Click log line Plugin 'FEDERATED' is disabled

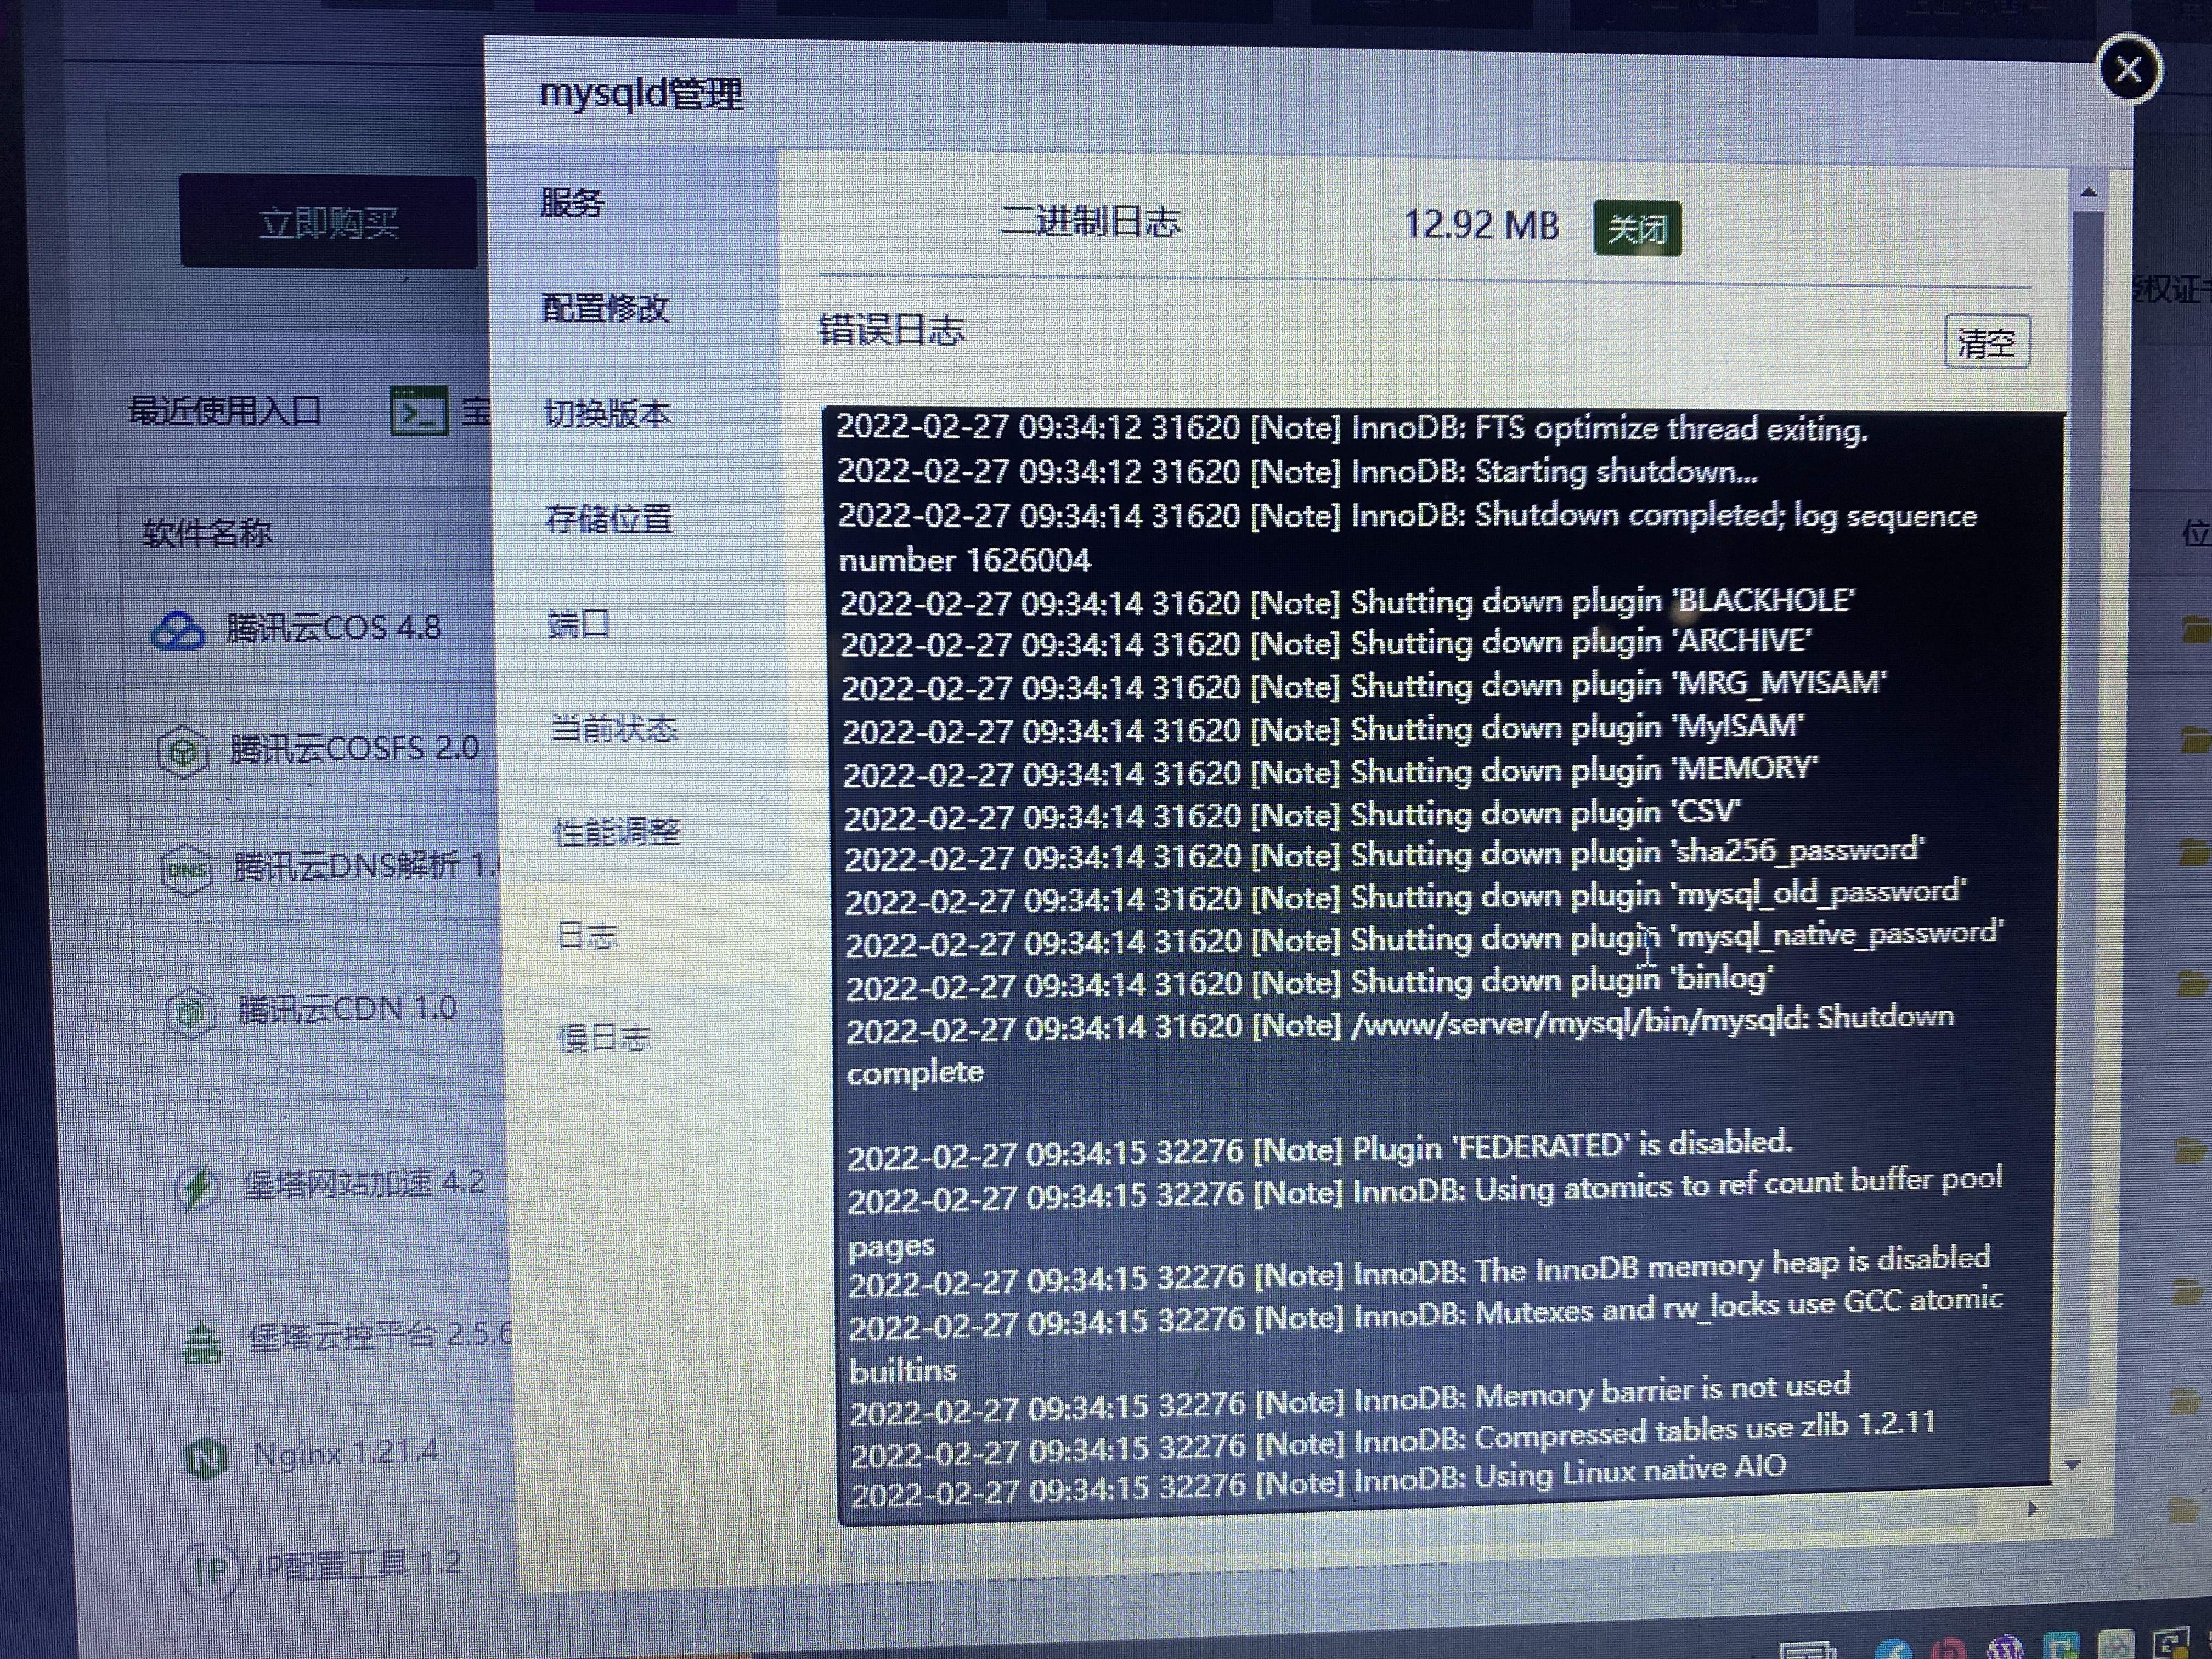(x=1320, y=1149)
